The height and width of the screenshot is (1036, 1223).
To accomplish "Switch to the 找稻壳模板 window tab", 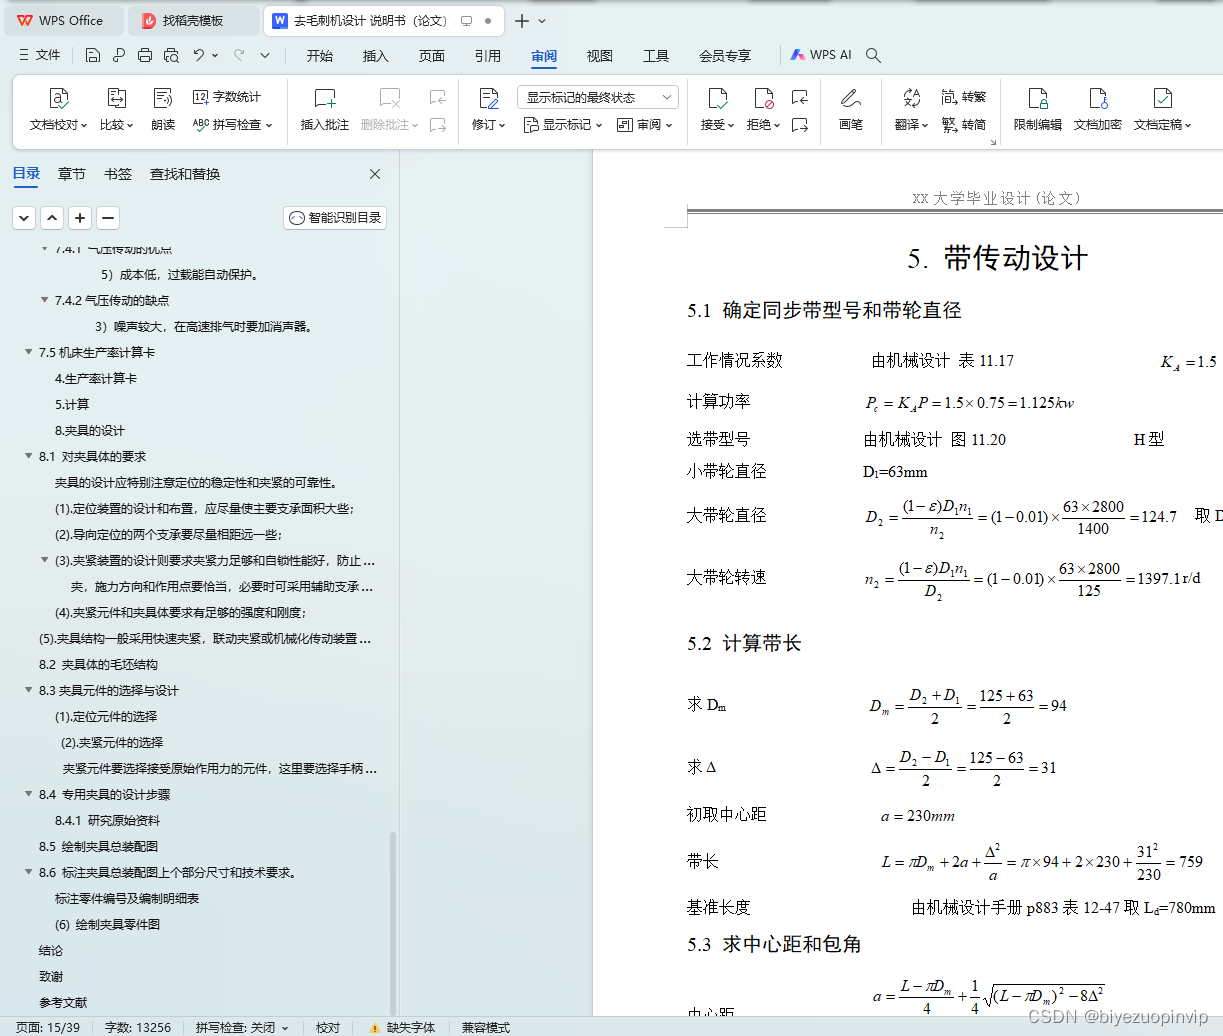I will (192, 20).
